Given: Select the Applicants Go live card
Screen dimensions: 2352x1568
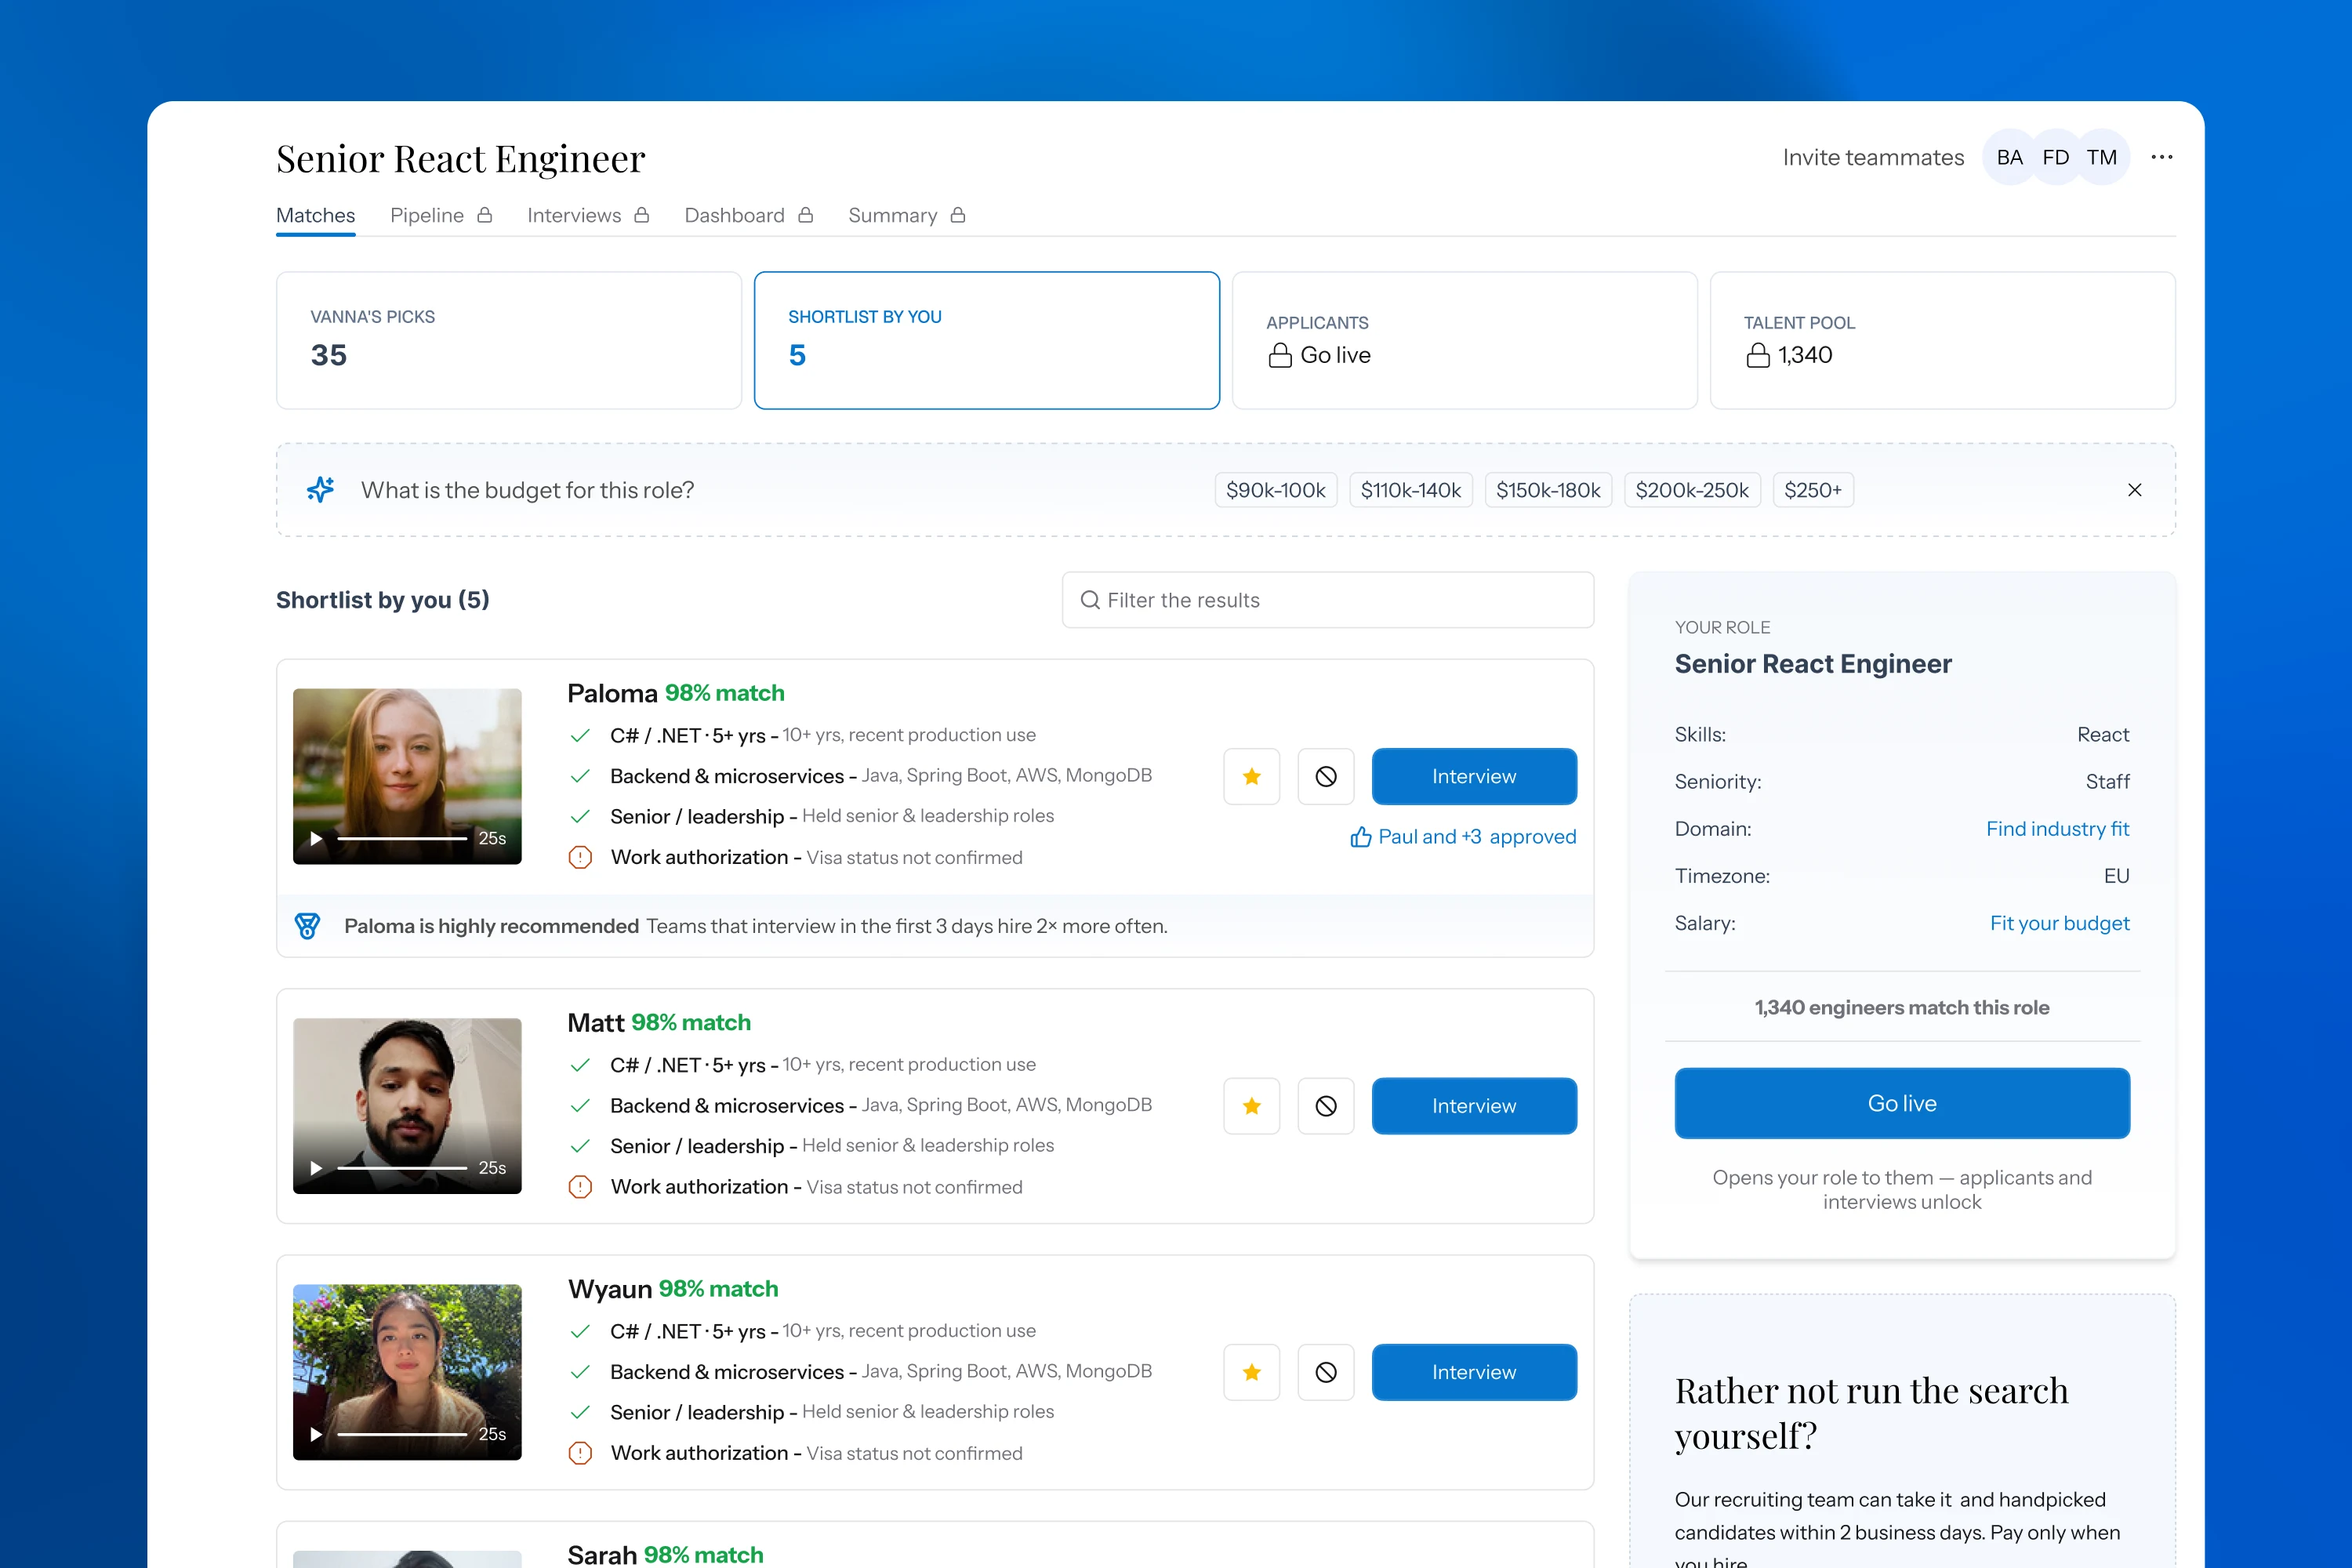Looking at the screenshot, I should [x=1465, y=340].
